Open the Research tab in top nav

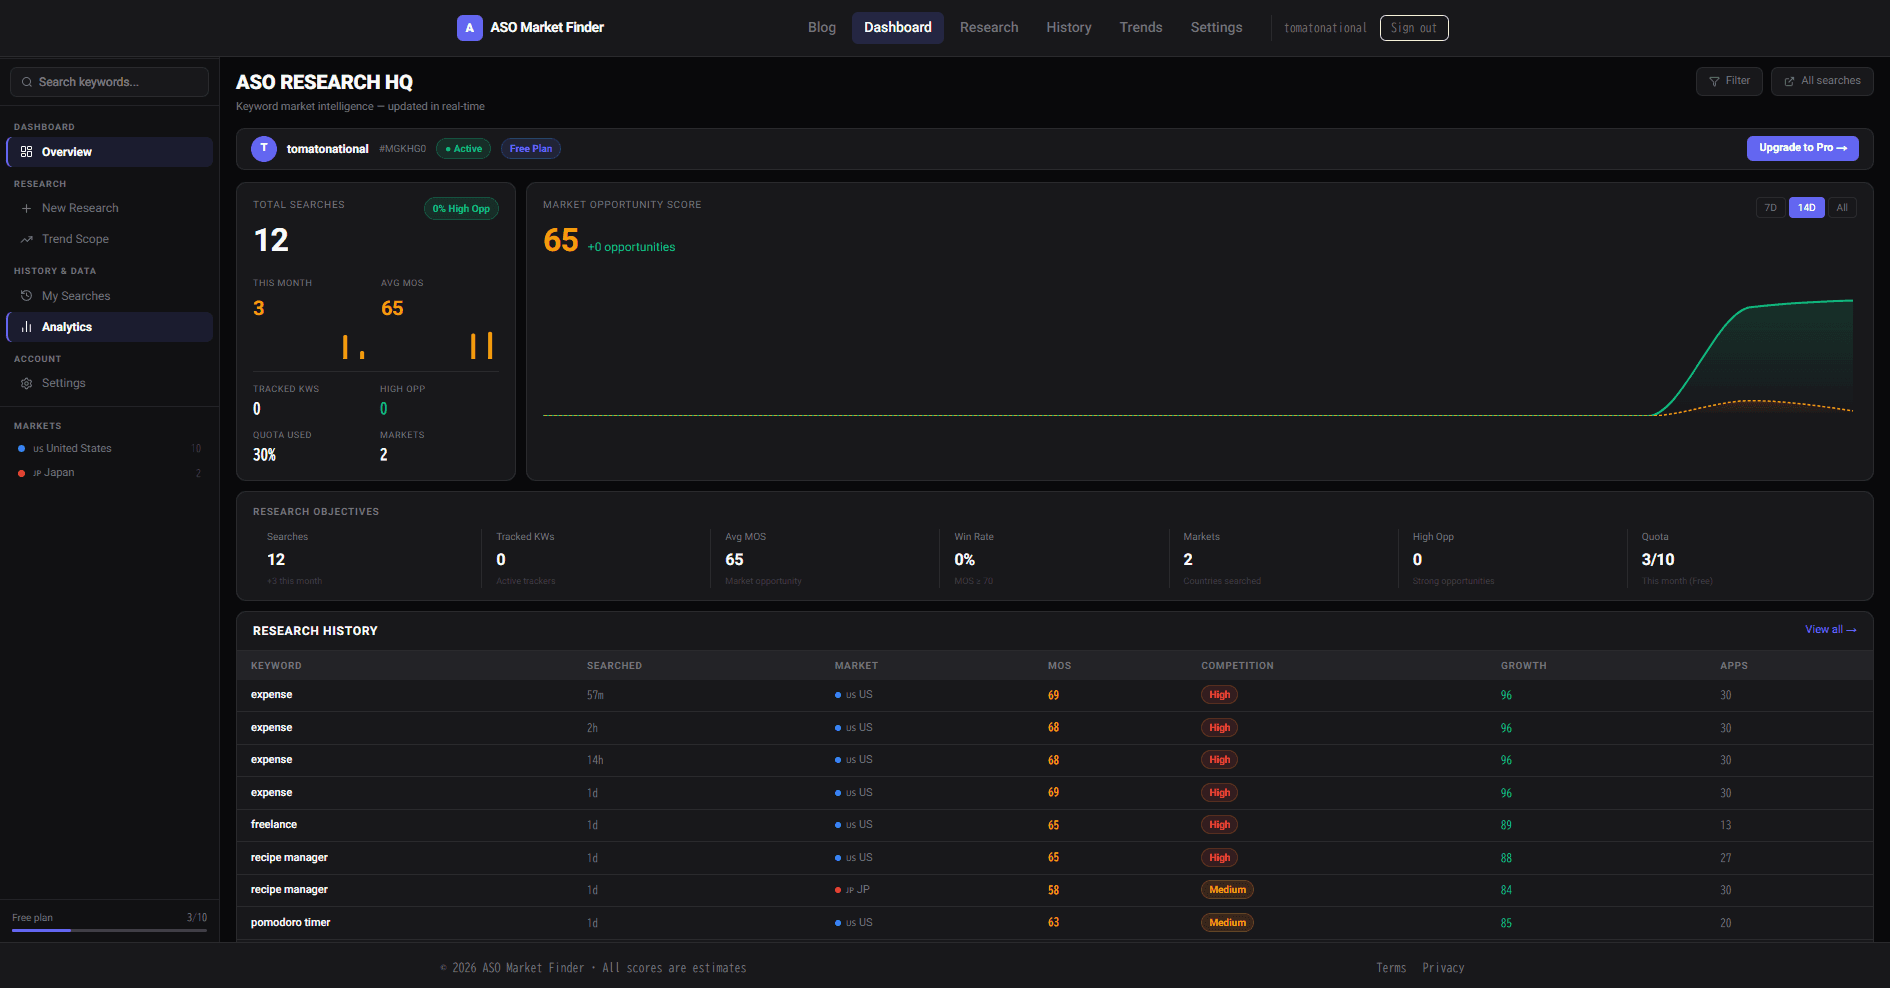pos(989,28)
